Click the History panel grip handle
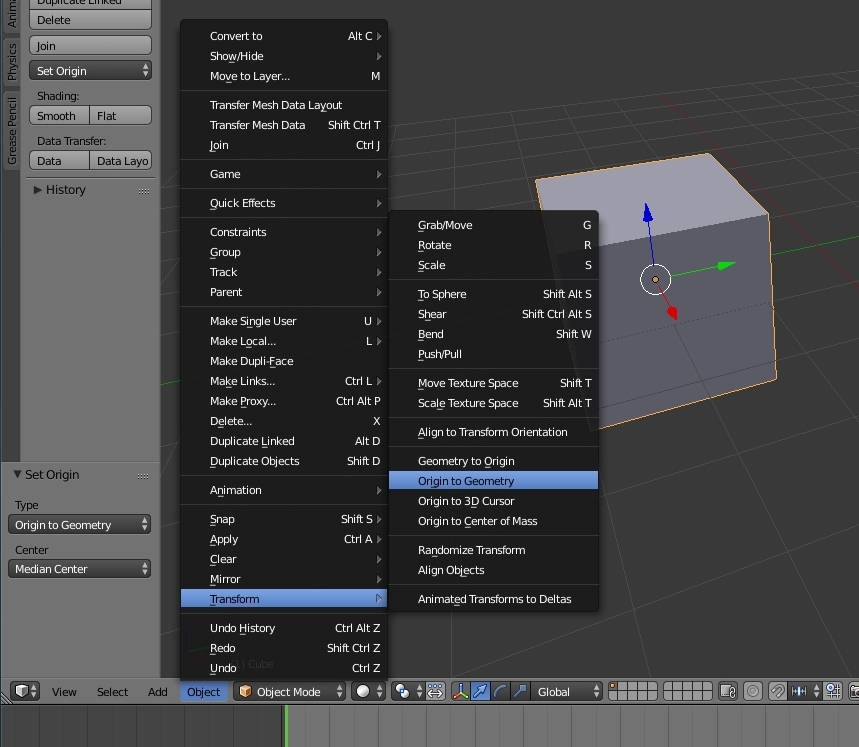The image size is (859, 747). (x=144, y=191)
